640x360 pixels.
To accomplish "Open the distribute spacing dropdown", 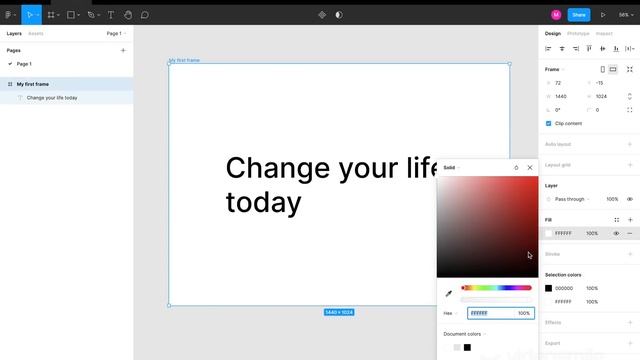I will (630, 49).
